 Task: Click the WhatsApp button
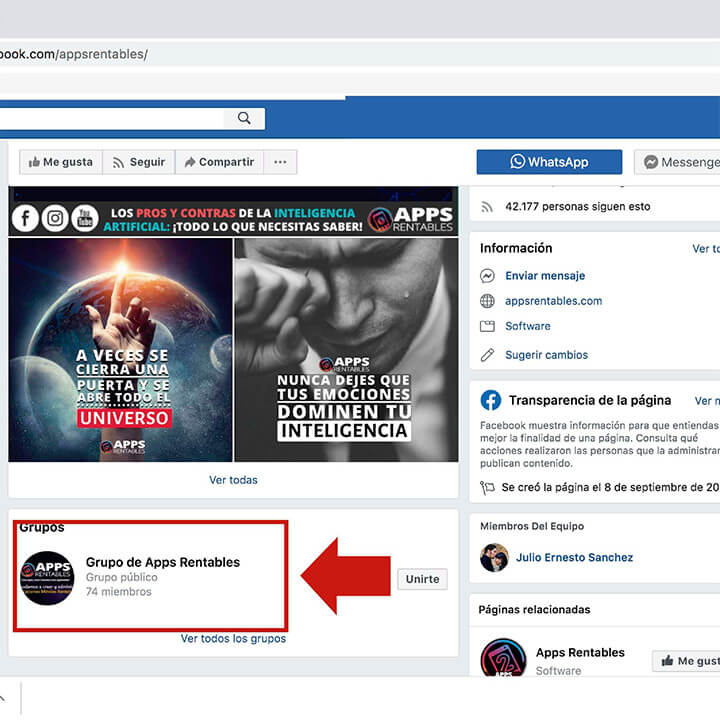pos(549,162)
